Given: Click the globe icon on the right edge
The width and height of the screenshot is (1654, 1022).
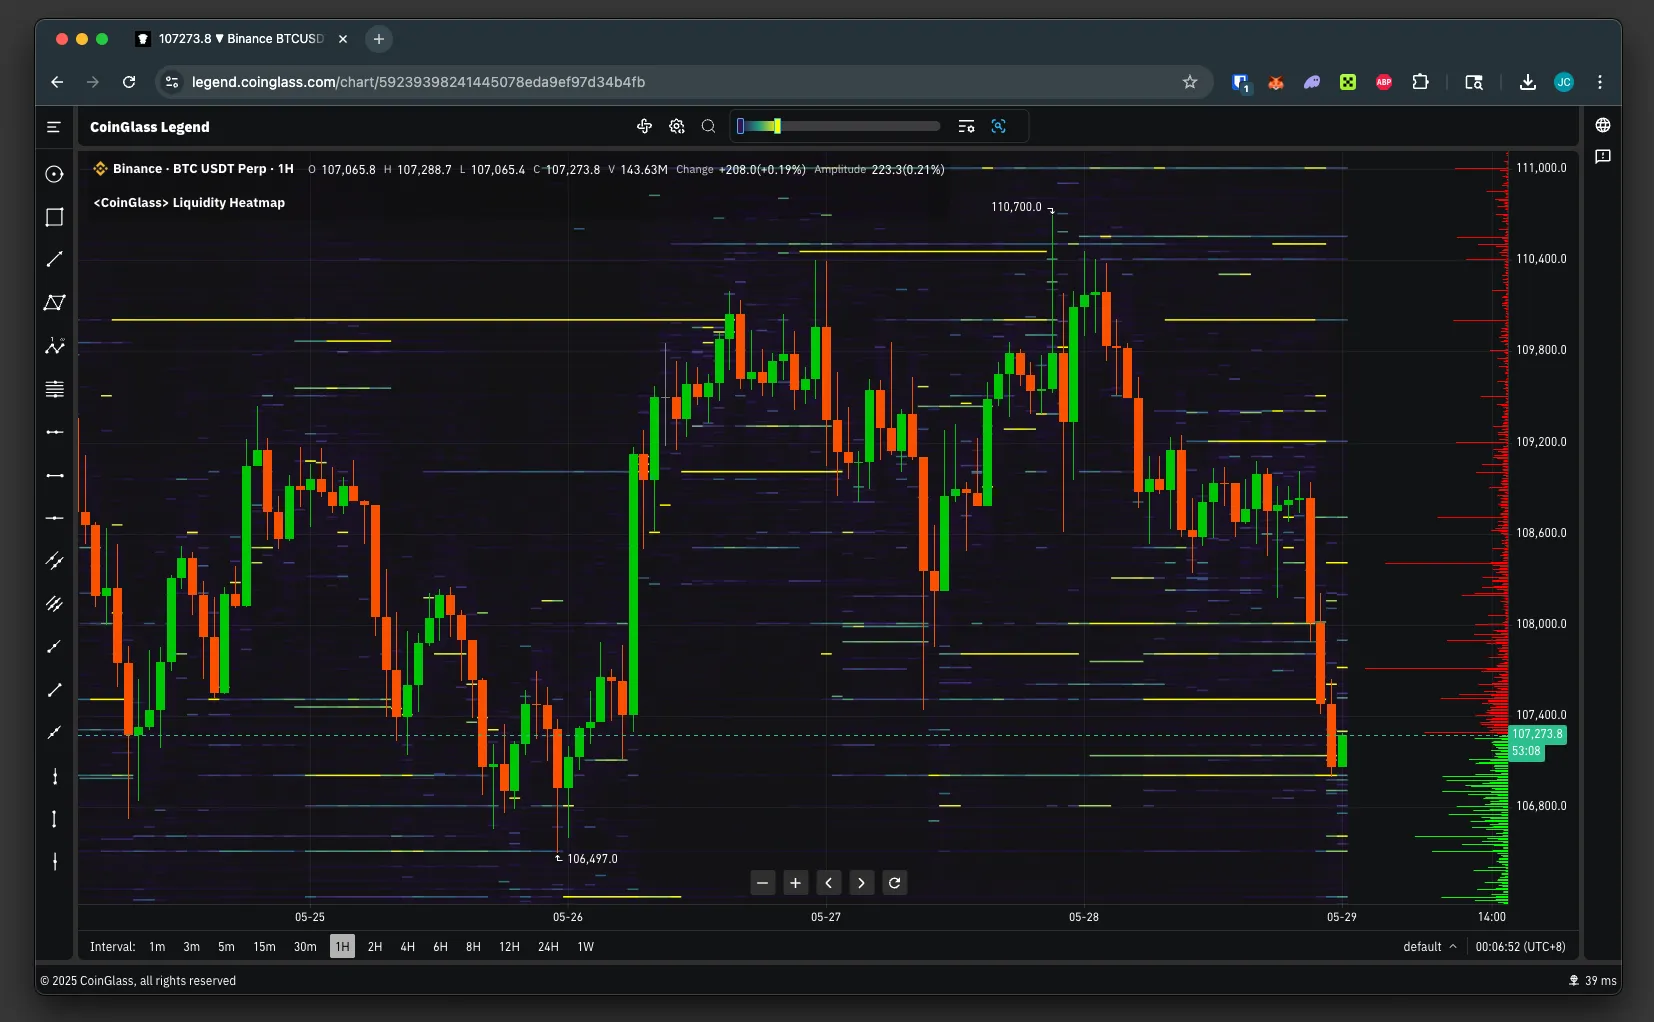Looking at the screenshot, I should click(x=1603, y=125).
